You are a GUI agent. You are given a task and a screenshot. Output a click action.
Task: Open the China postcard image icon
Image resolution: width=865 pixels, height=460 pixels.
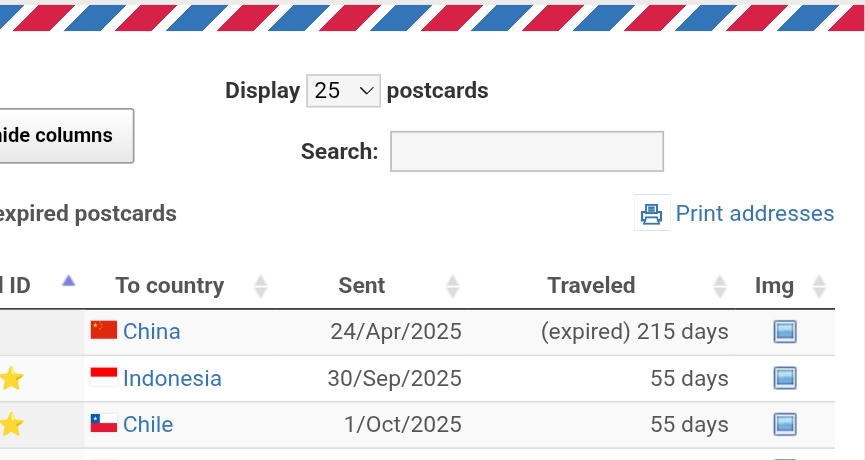click(785, 331)
